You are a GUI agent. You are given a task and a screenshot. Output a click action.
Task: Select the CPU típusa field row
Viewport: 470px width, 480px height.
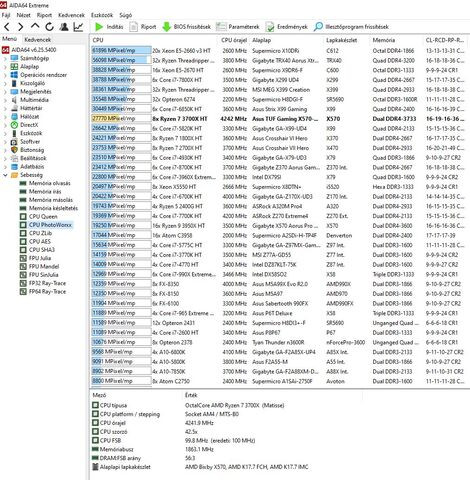click(188, 405)
